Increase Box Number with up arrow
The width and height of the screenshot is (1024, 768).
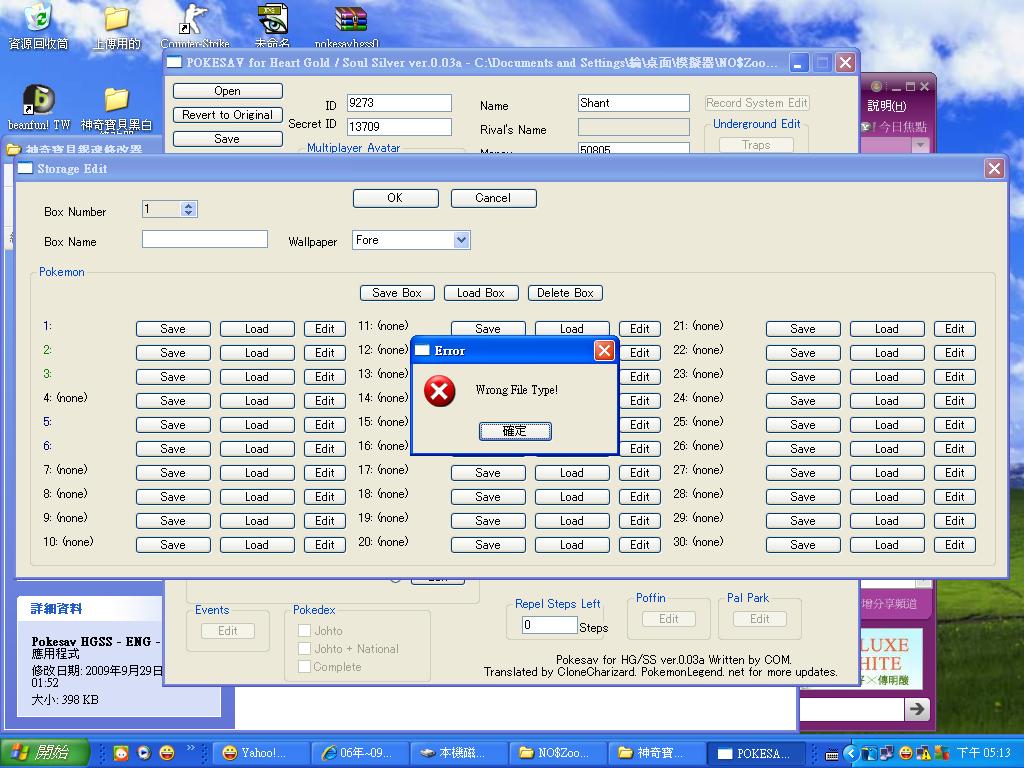(189, 205)
